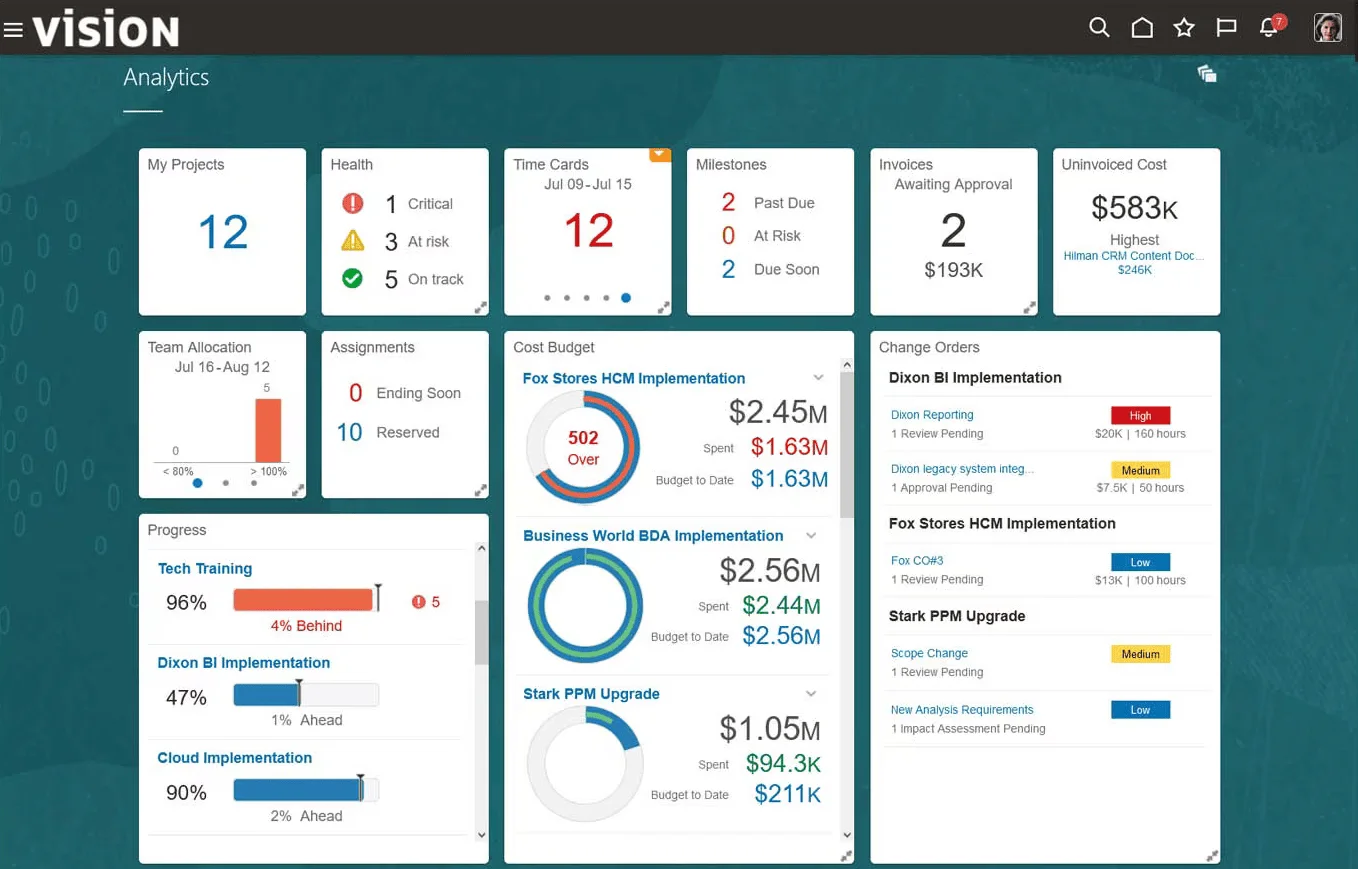
Task: Expand the Change Orders card
Action: tap(1212, 855)
